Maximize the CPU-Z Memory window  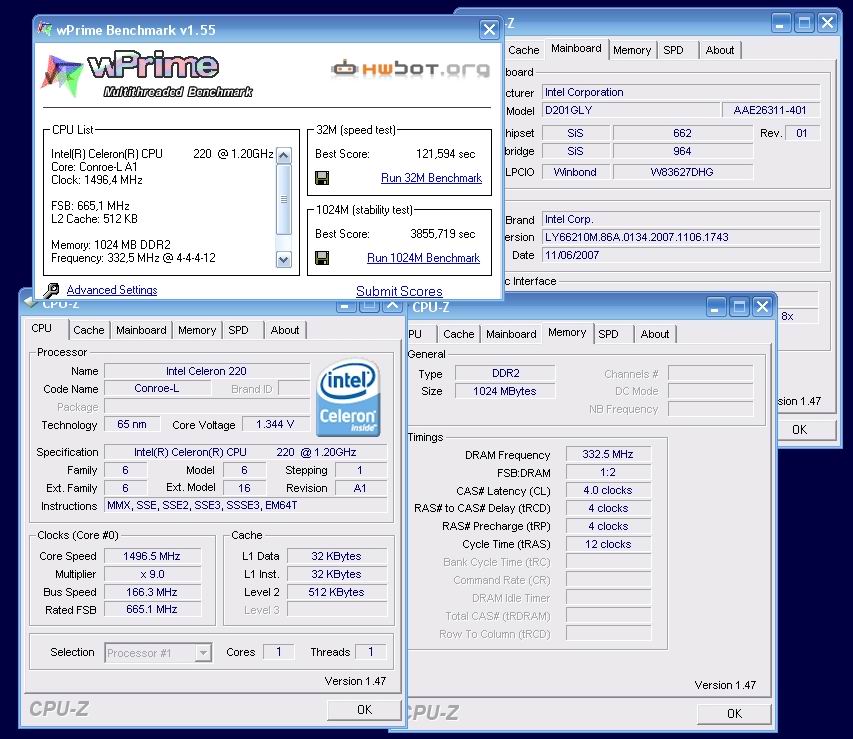point(739,307)
